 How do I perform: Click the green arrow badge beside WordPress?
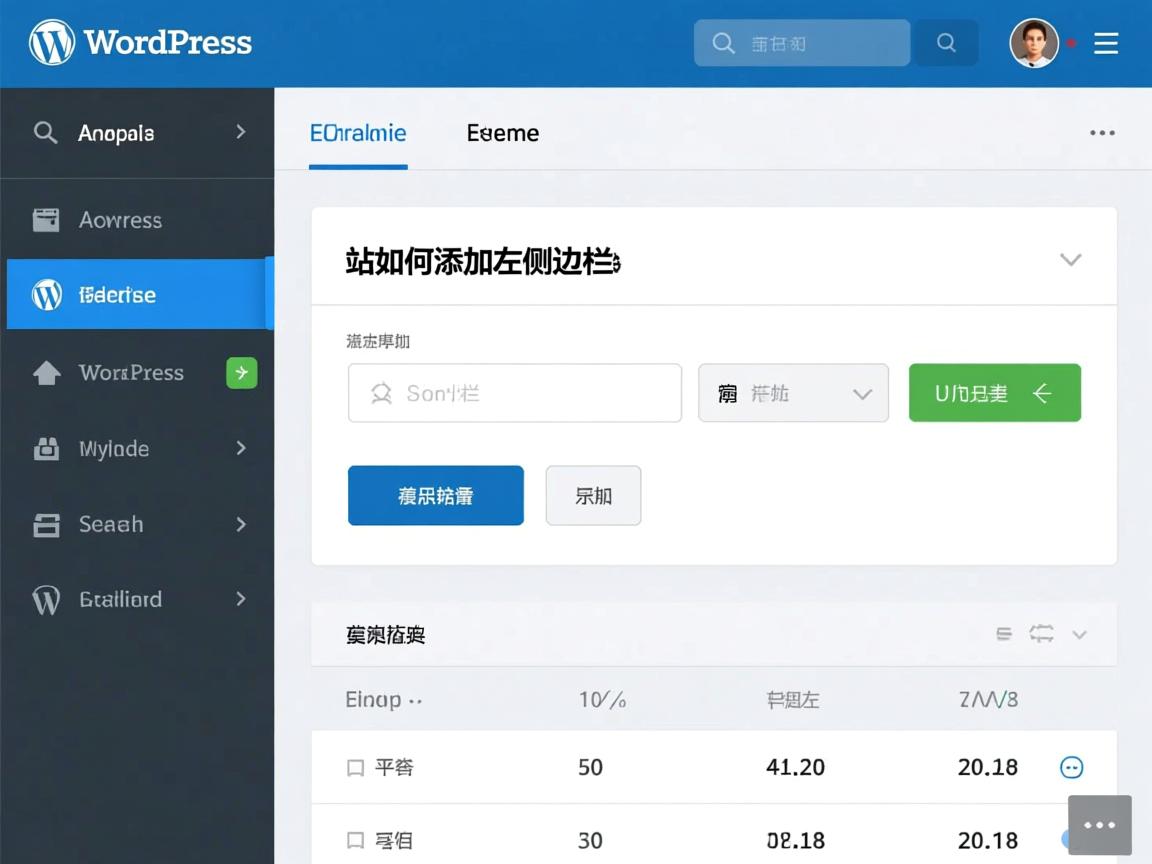241,372
